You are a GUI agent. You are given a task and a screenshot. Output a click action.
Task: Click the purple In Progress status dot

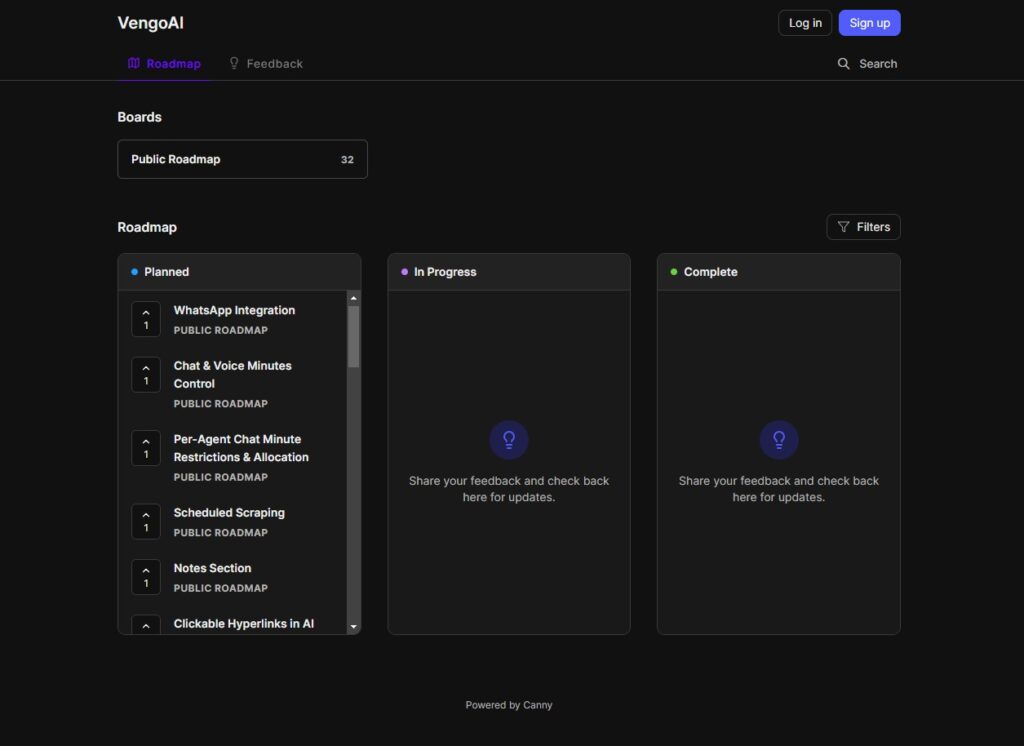[403, 271]
